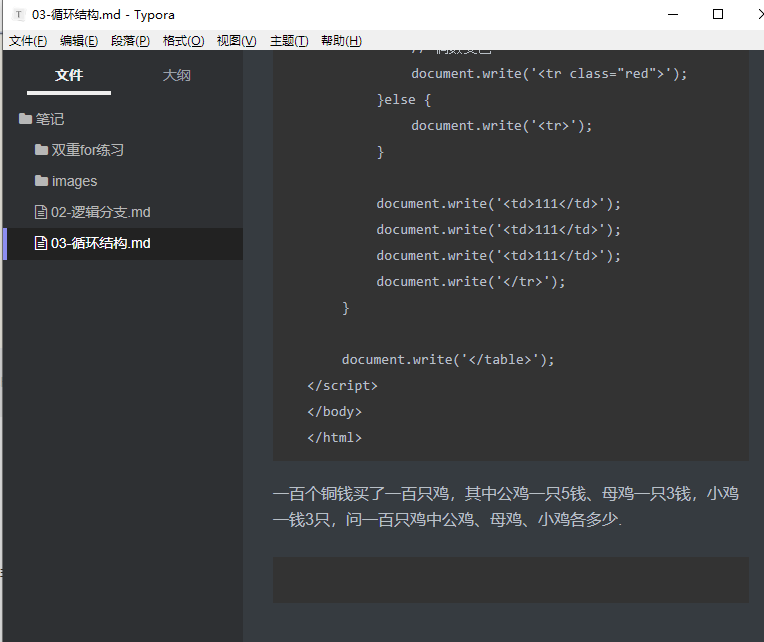Click the 02-逻辑分支.md file icon
Viewport: 764px width, 642px height.
(x=41, y=212)
